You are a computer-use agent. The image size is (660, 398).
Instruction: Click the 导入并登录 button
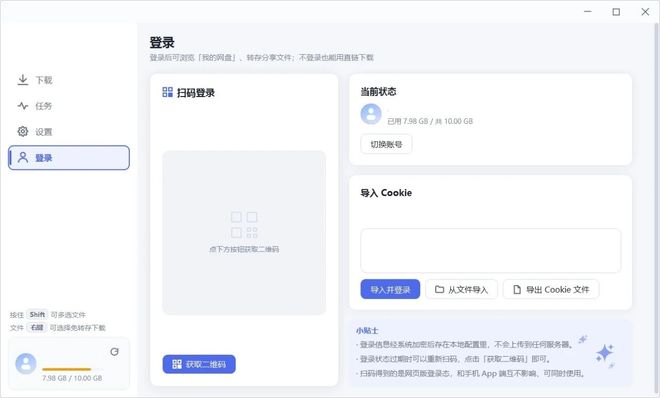tap(390, 289)
